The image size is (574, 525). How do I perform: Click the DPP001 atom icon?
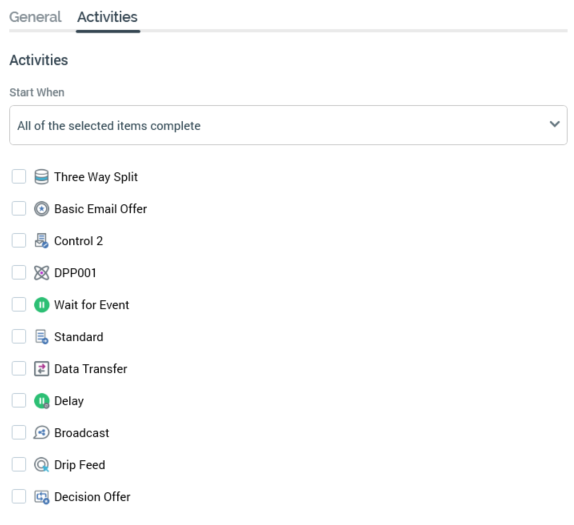point(41,273)
